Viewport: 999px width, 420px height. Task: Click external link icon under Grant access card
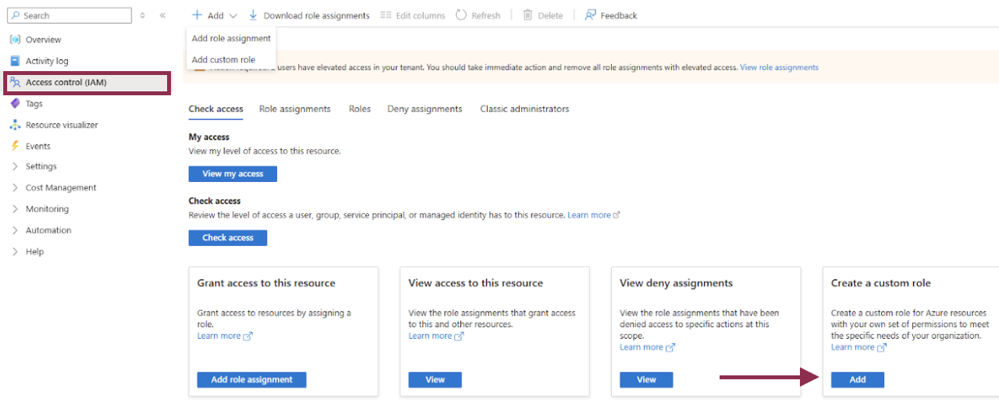(x=248, y=336)
